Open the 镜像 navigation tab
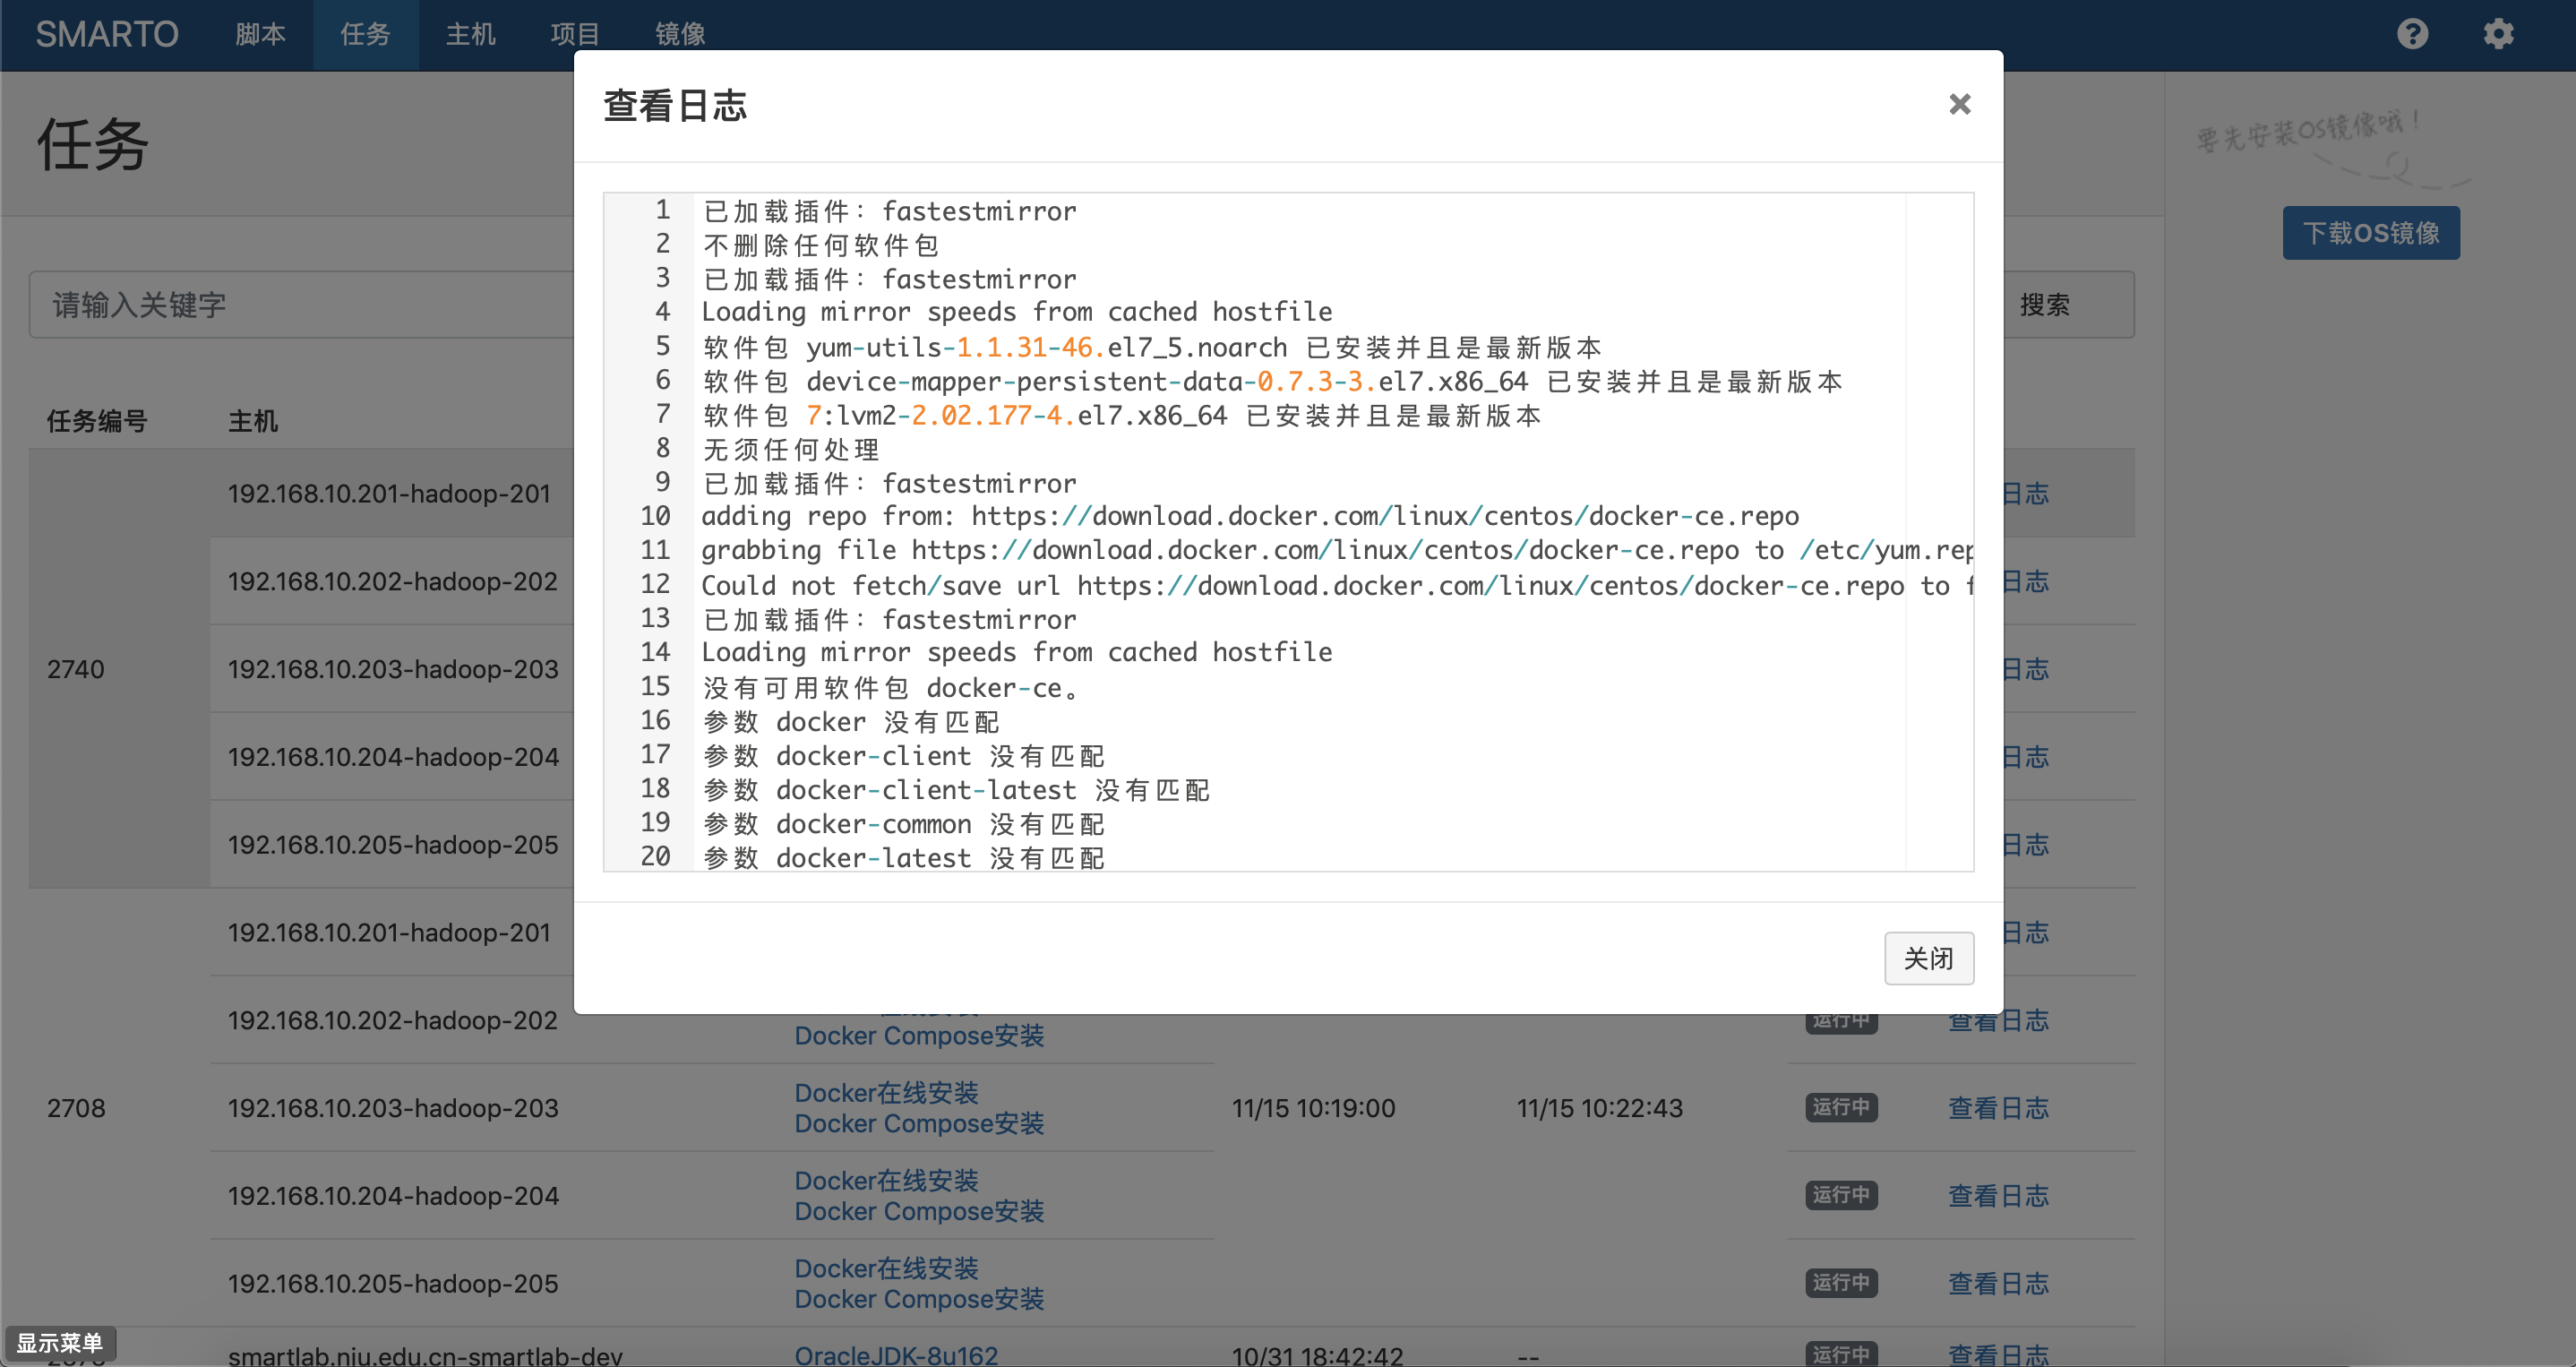Viewport: 2576px width, 1367px height. coord(680,34)
